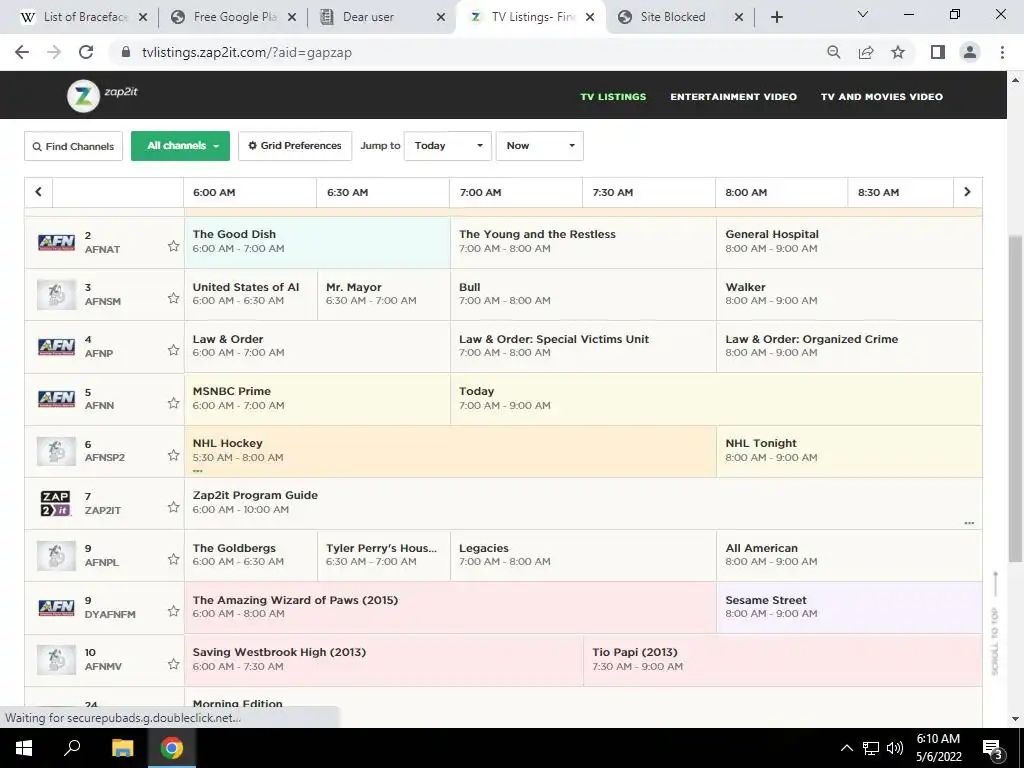This screenshot has height=768, width=1024.
Task: Open the Now time dropdown
Action: [539, 146]
